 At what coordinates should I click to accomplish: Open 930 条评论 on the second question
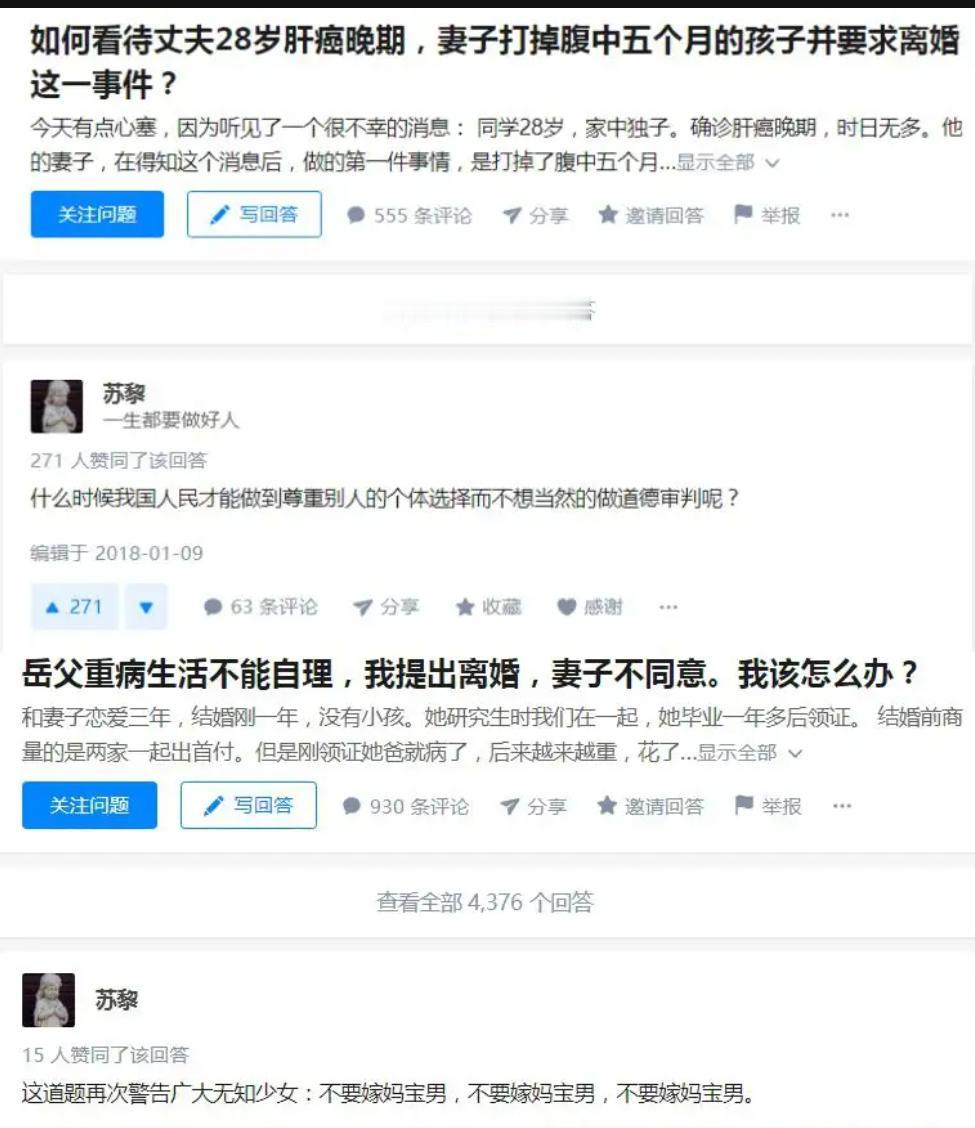pyautogui.click(x=406, y=806)
